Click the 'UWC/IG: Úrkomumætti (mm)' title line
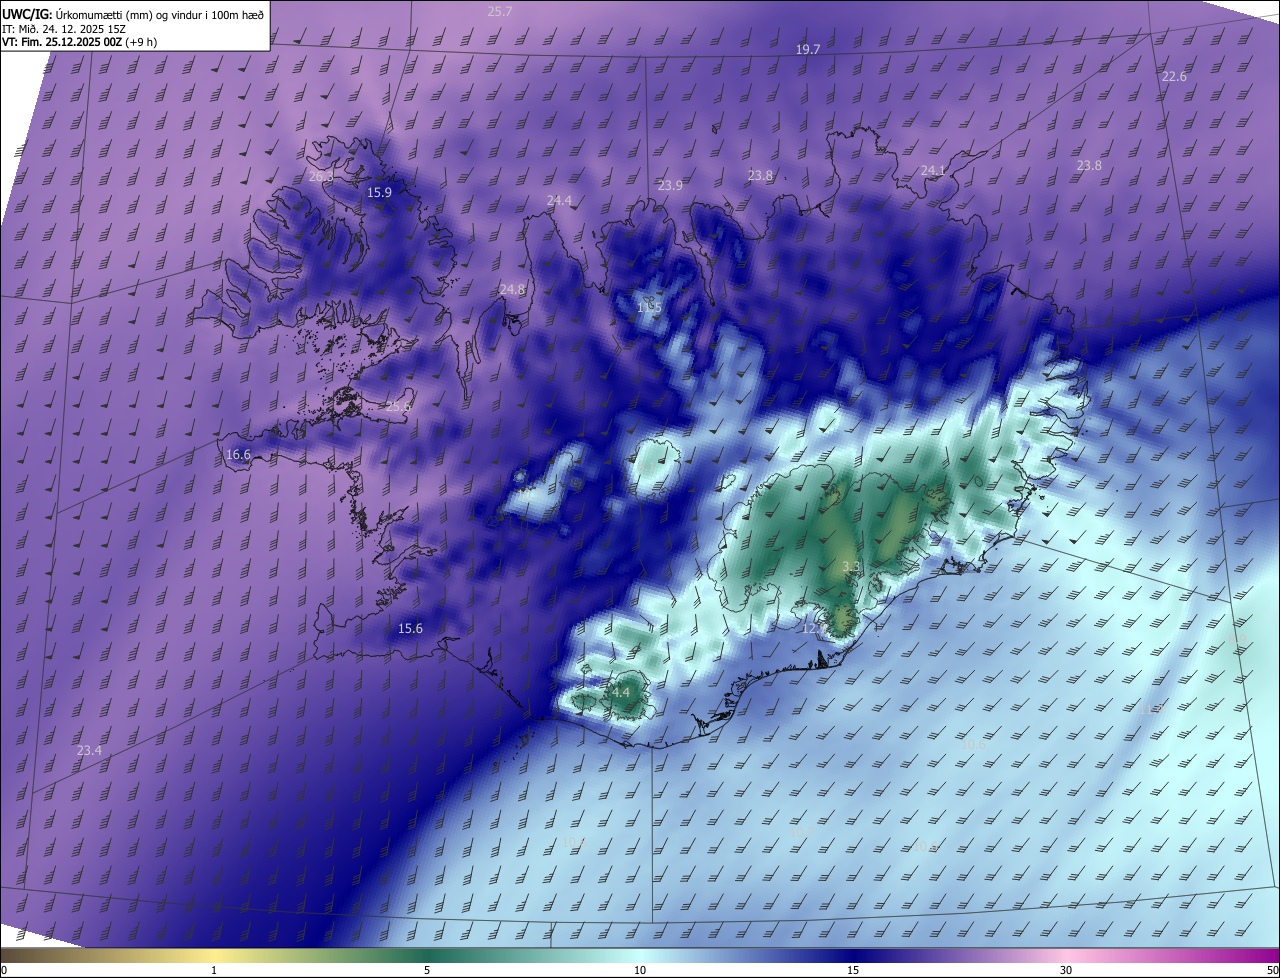The height and width of the screenshot is (978, 1280). coord(134,13)
